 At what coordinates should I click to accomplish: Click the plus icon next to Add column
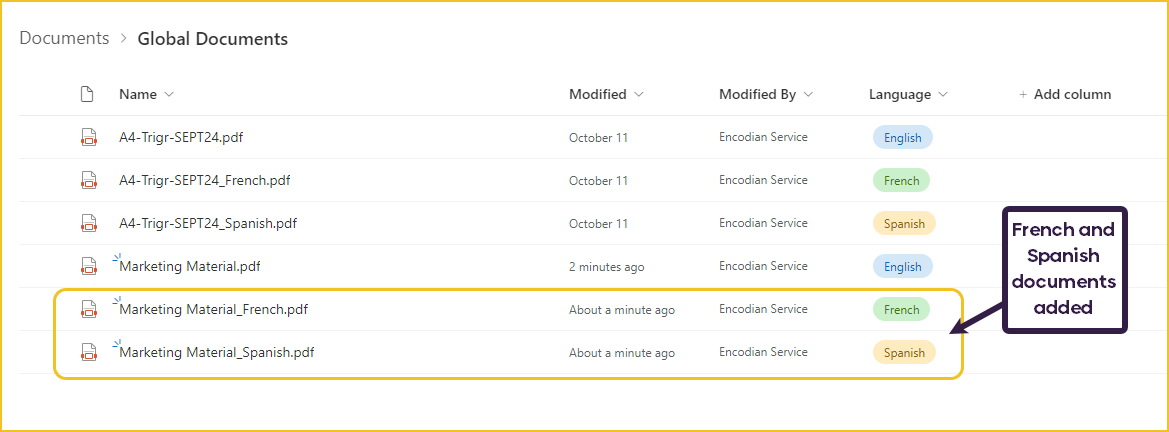[x=1023, y=95]
